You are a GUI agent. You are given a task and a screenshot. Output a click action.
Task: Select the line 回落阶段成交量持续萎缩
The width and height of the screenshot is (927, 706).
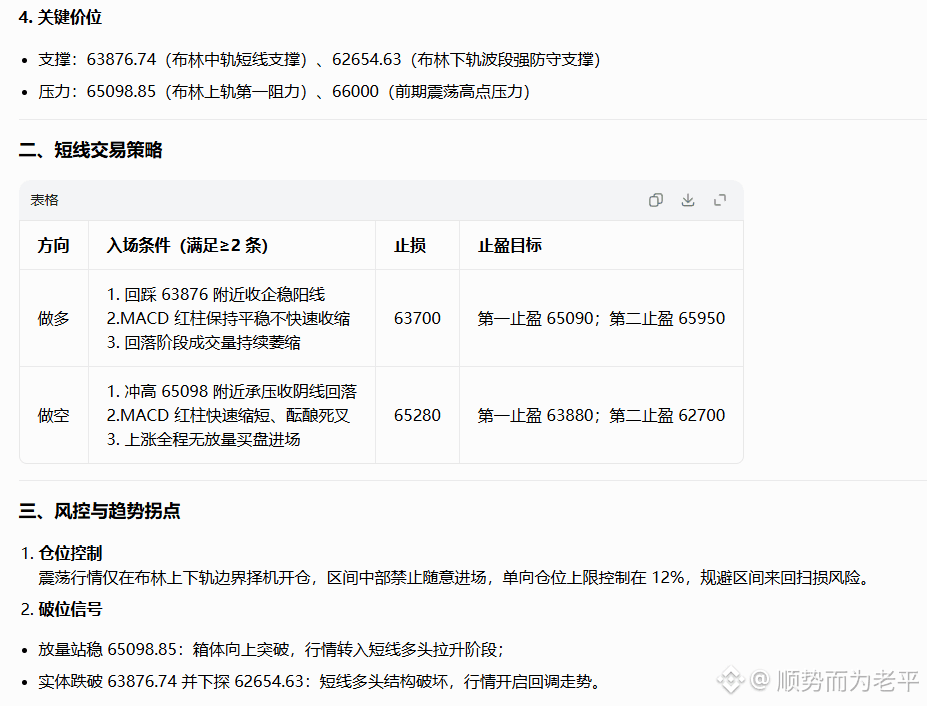tap(203, 342)
